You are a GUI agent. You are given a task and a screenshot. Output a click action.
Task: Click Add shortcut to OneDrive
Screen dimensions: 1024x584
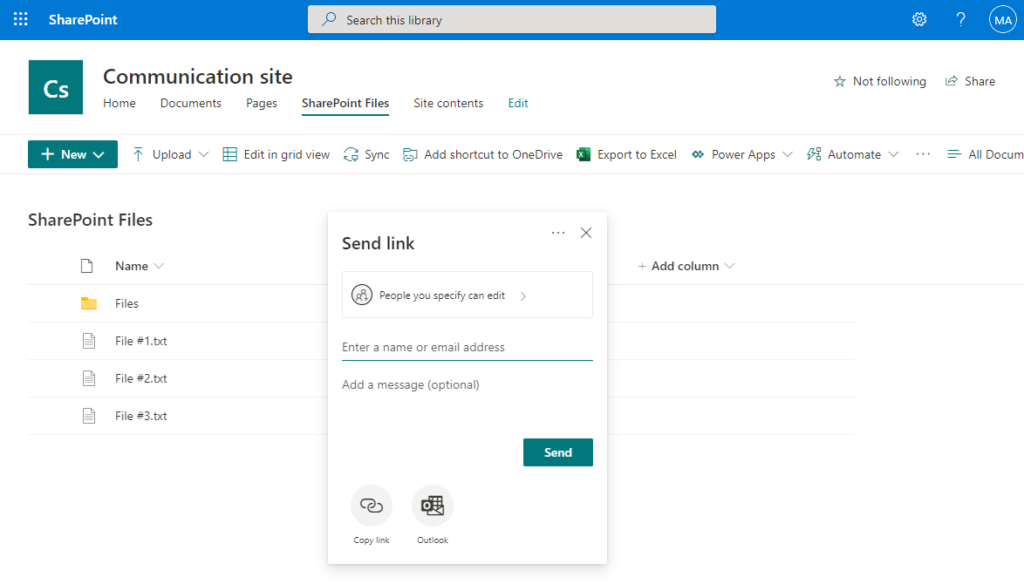[x=483, y=155]
